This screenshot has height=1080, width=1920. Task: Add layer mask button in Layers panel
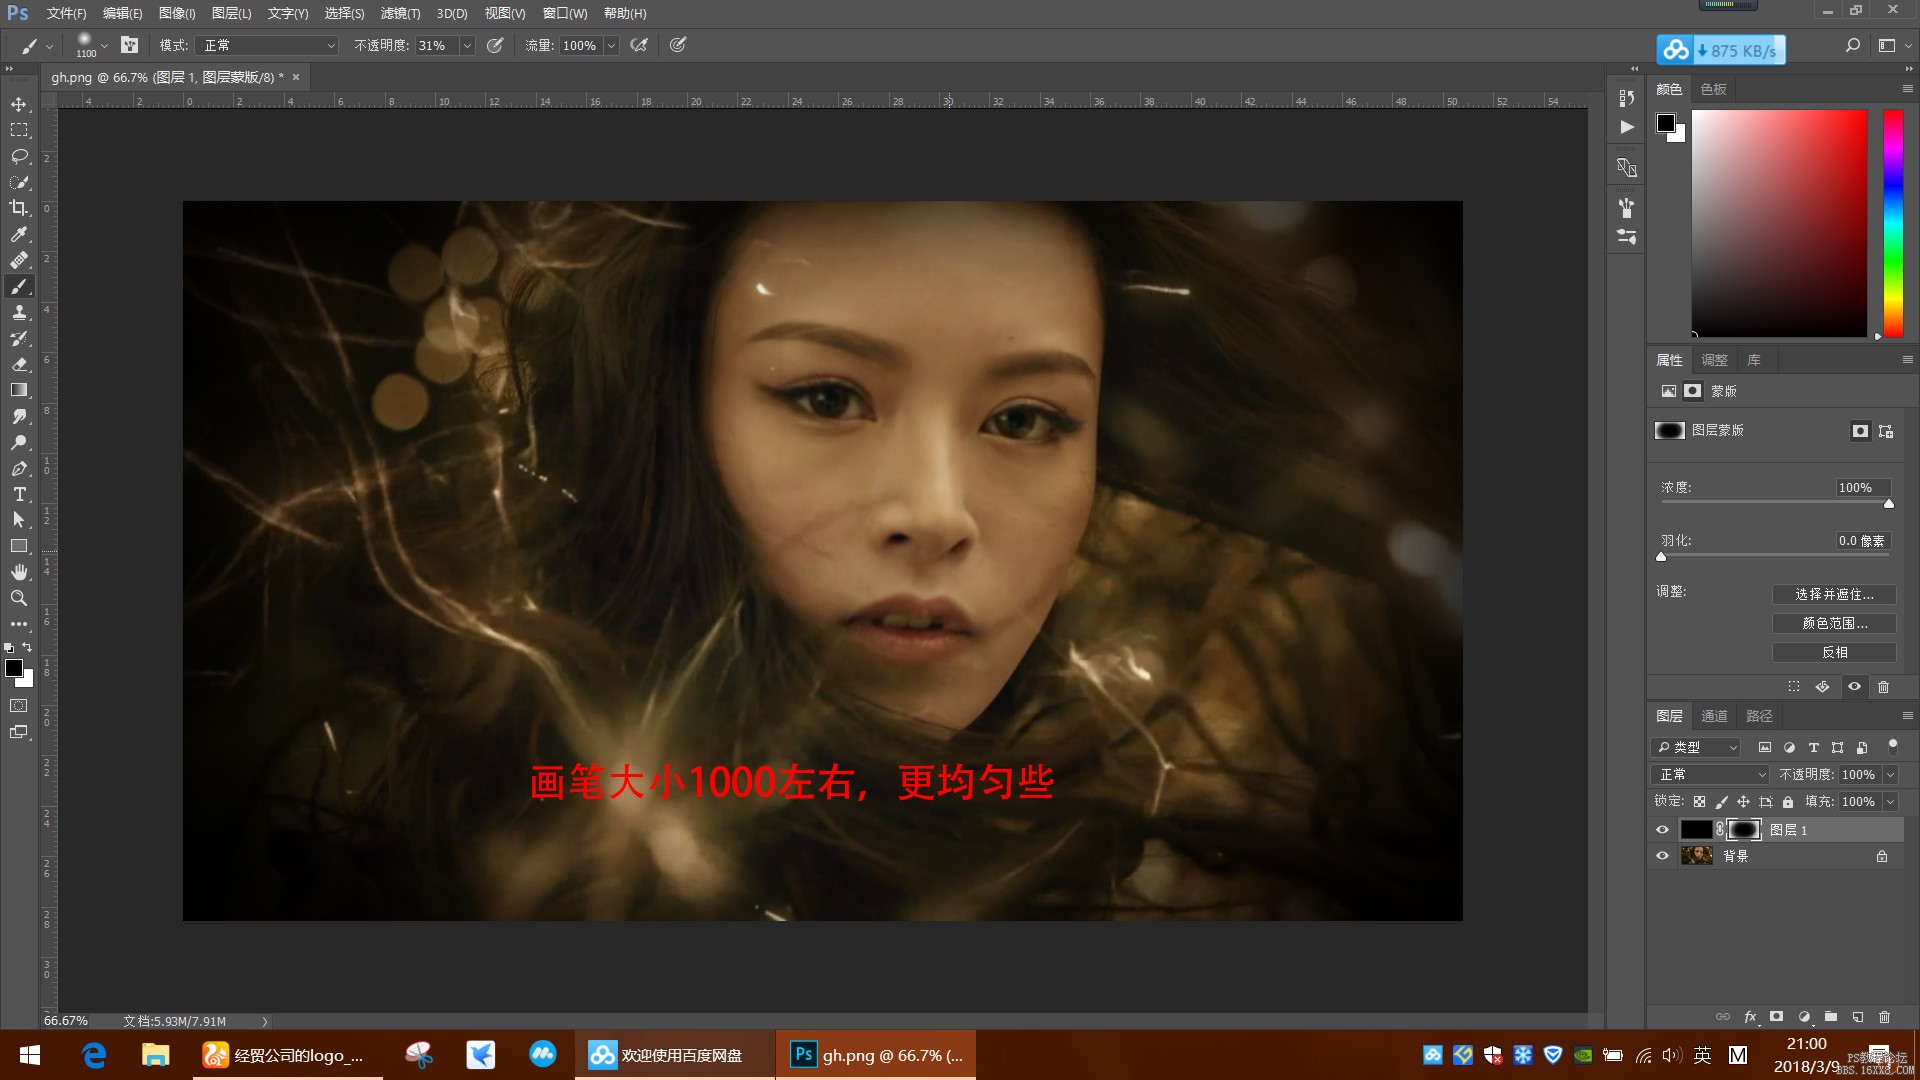(1777, 1017)
